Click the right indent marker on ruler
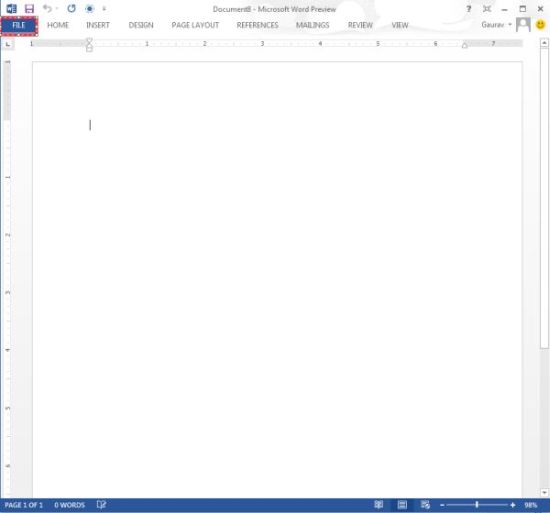The height and width of the screenshot is (513, 550). click(465, 45)
